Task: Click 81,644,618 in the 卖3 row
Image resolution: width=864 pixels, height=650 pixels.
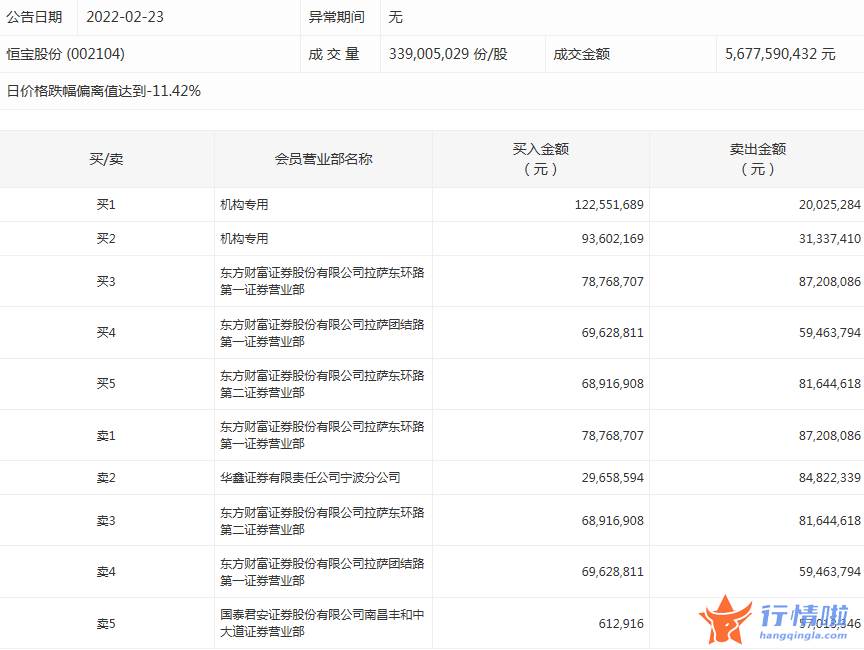Action: 830,521
